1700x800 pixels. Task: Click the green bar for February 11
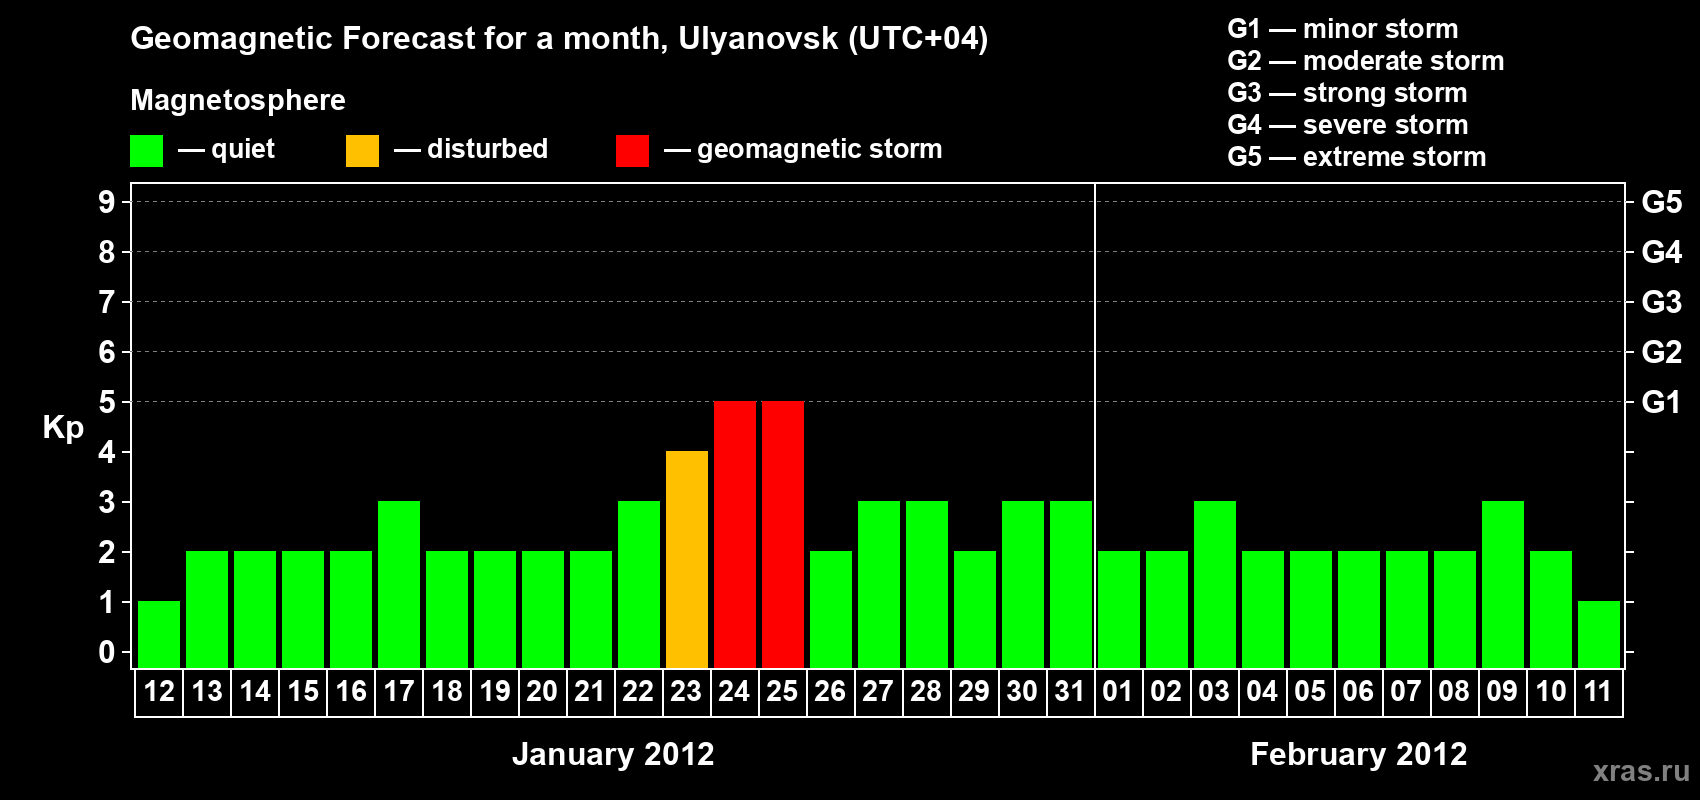click(1599, 634)
